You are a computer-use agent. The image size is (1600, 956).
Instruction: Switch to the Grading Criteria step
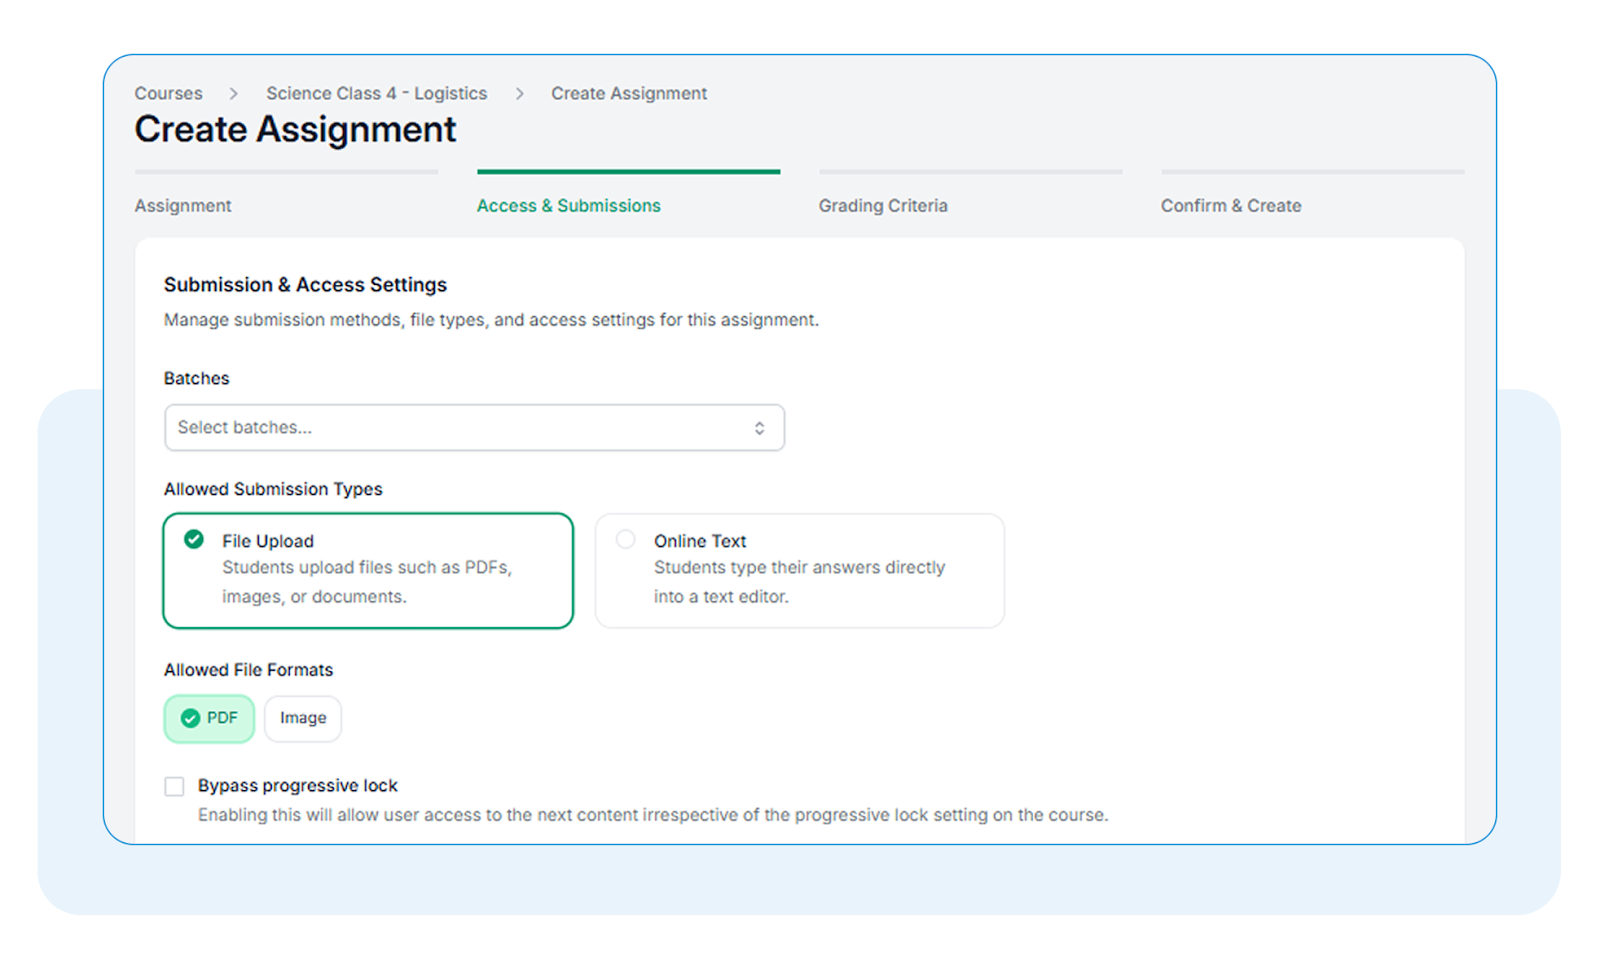pyautogui.click(x=883, y=205)
